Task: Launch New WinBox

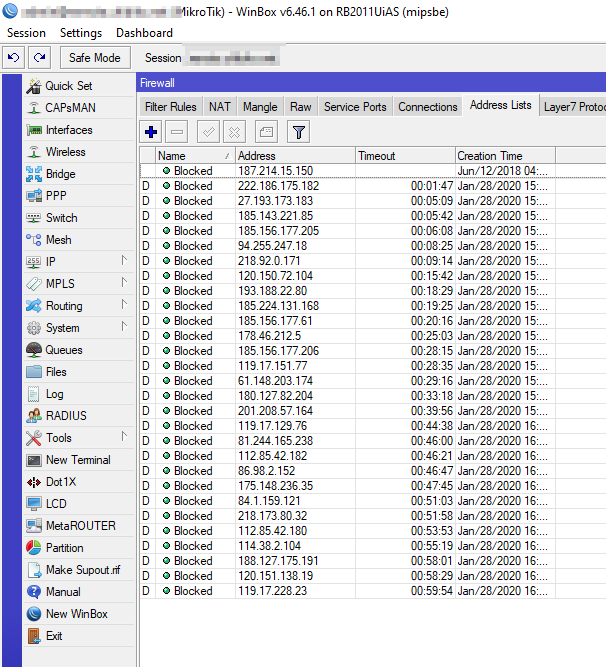Action: (79, 614)
